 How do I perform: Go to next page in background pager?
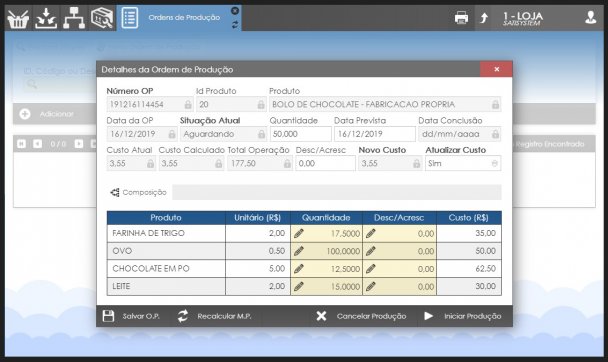(x=79, y=144)
